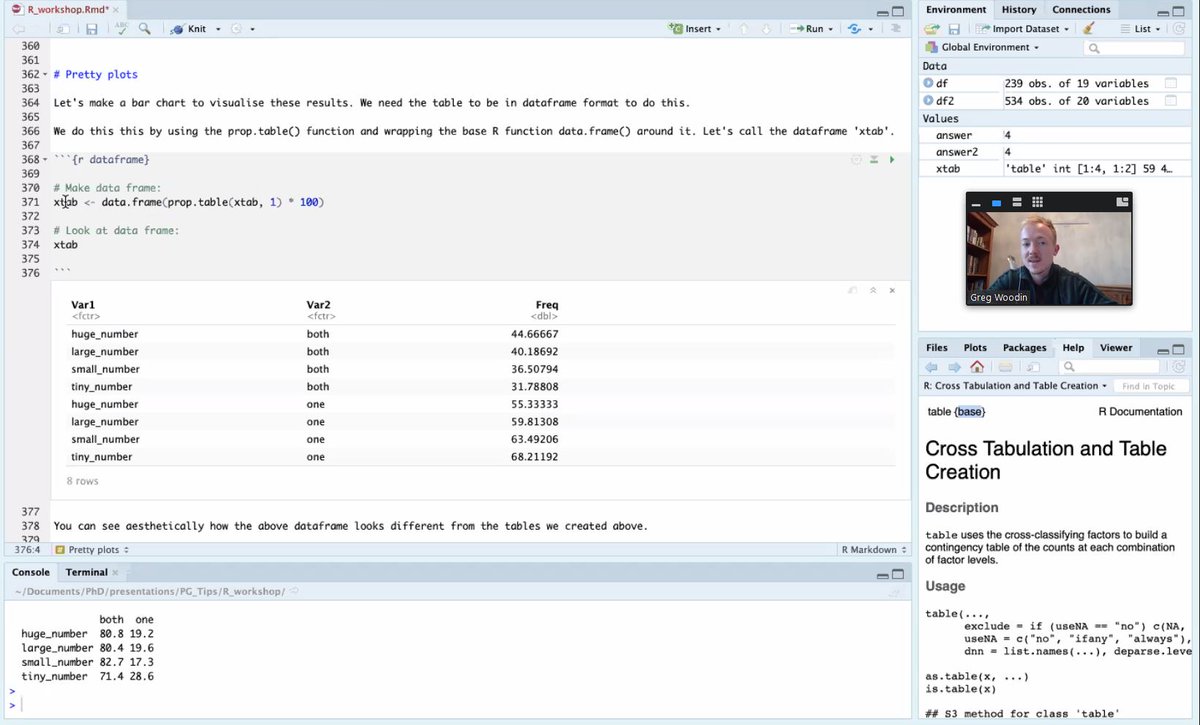Minimize the Greg Woodin video thumbnail
The width and height of the screenshot is (1200, 725).
[x=976, y=203]
